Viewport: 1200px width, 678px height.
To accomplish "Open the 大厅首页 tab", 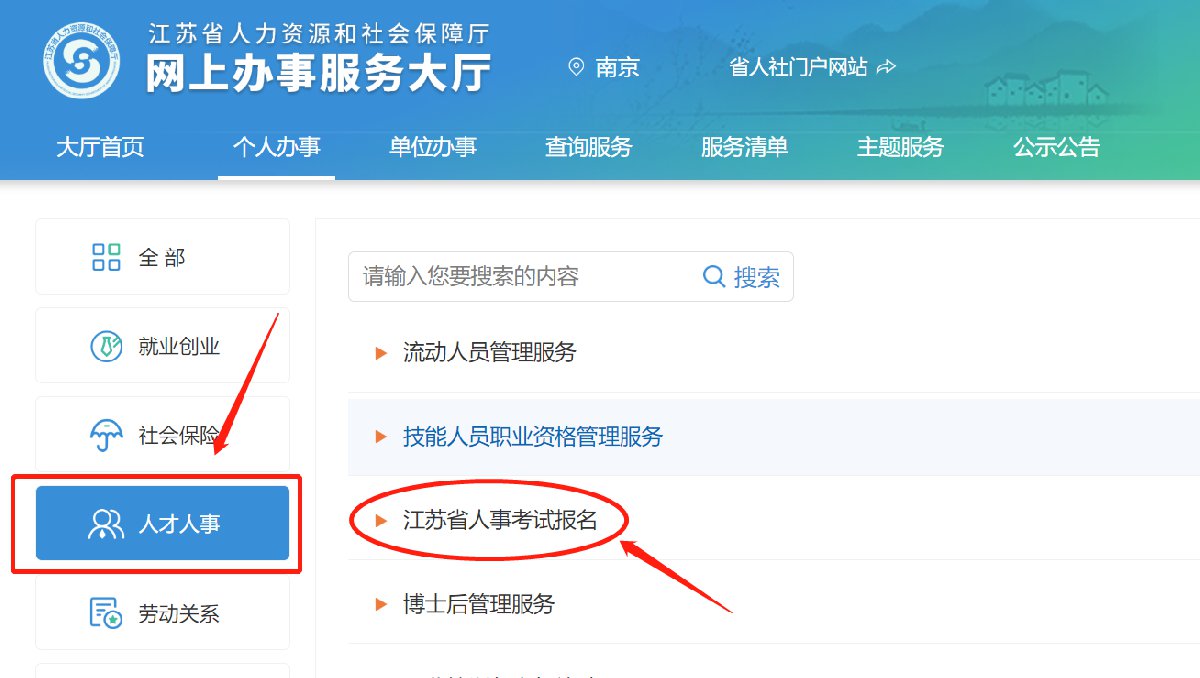I will (100, 147).
